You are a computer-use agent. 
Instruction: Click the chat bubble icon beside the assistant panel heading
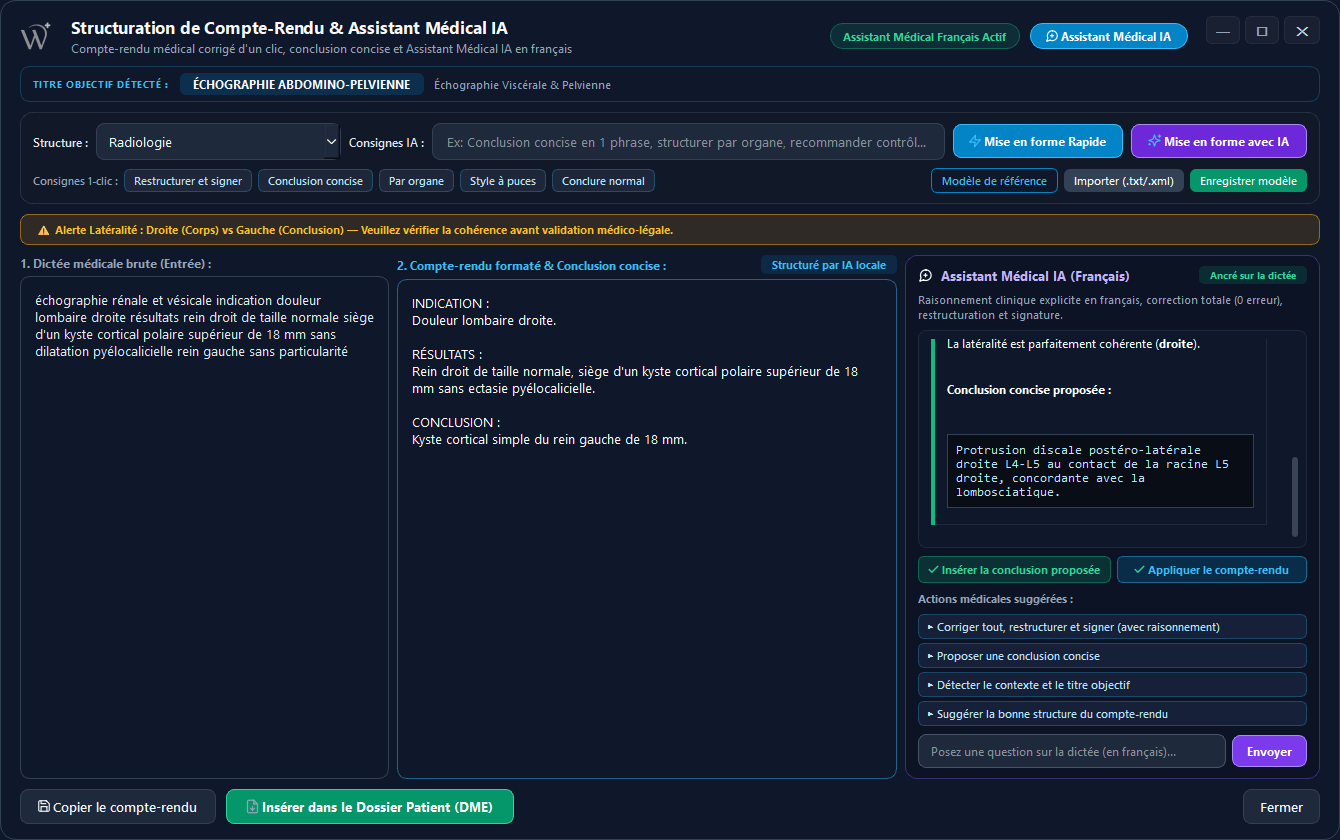coord(926,276)
